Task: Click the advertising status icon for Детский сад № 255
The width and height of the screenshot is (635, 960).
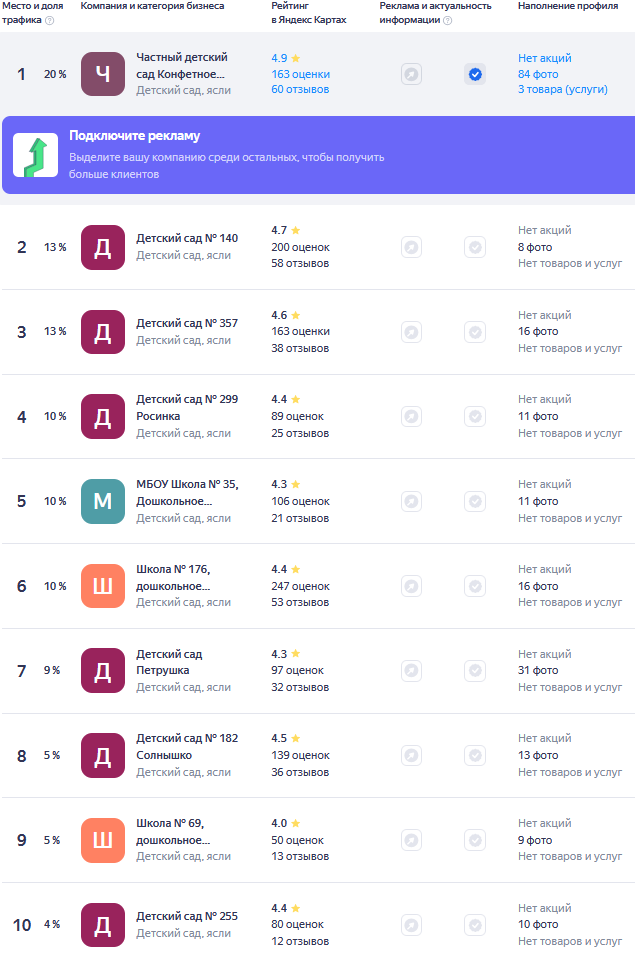Action: coord(411,924)
